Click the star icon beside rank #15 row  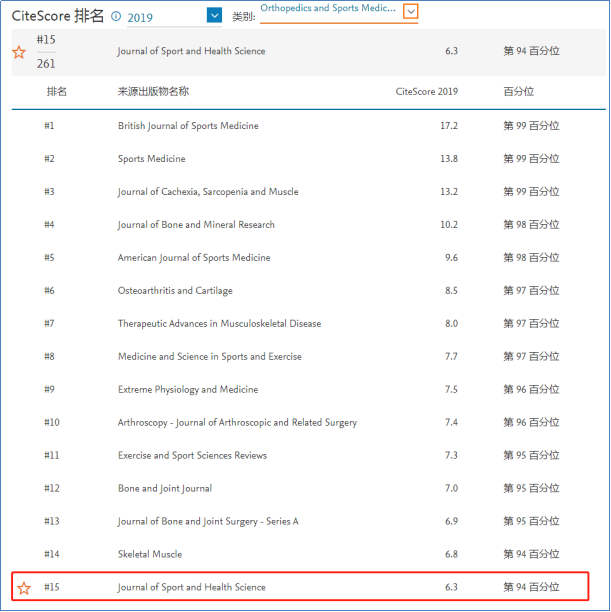click(x=24, y=587)
